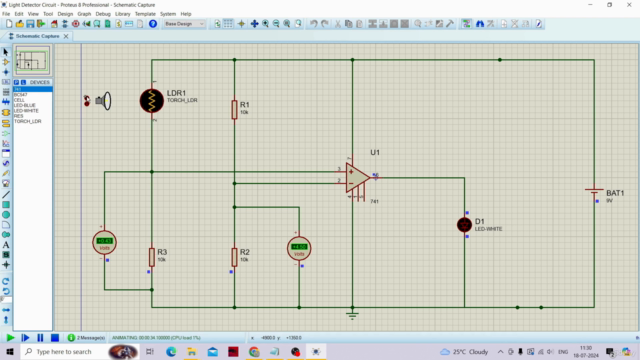Click the Cut scissors icon
Screen dimensions: 640x360
point(338,24)
